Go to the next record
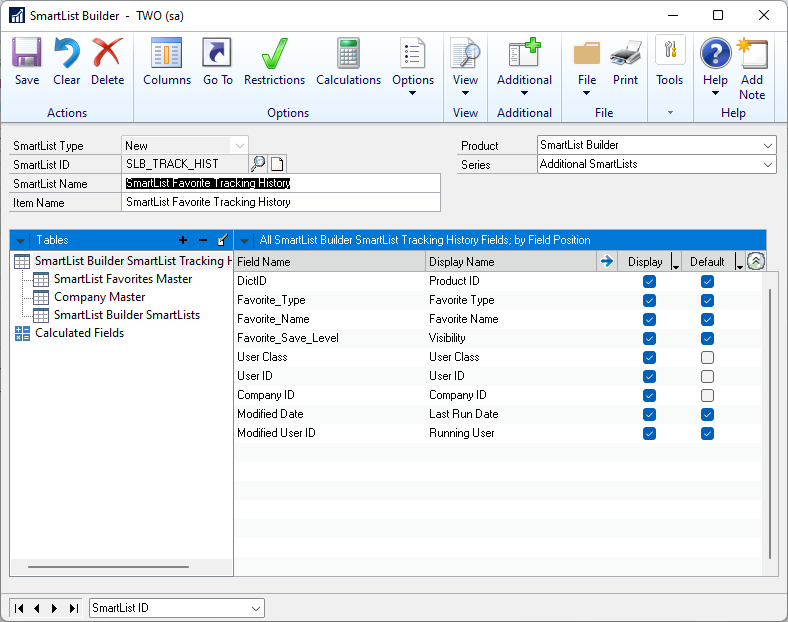The image size is (788, 622). pos(54,608)
